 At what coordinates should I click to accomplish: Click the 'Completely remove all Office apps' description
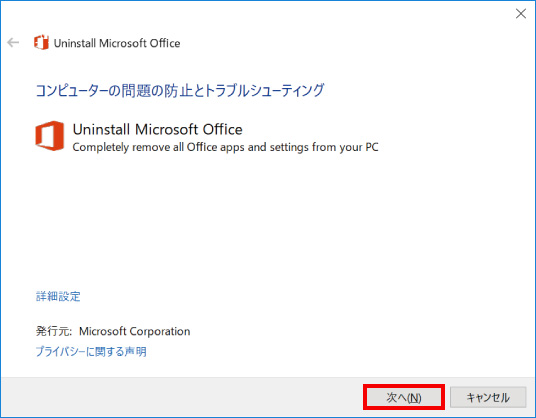click(x=225, y=147)
